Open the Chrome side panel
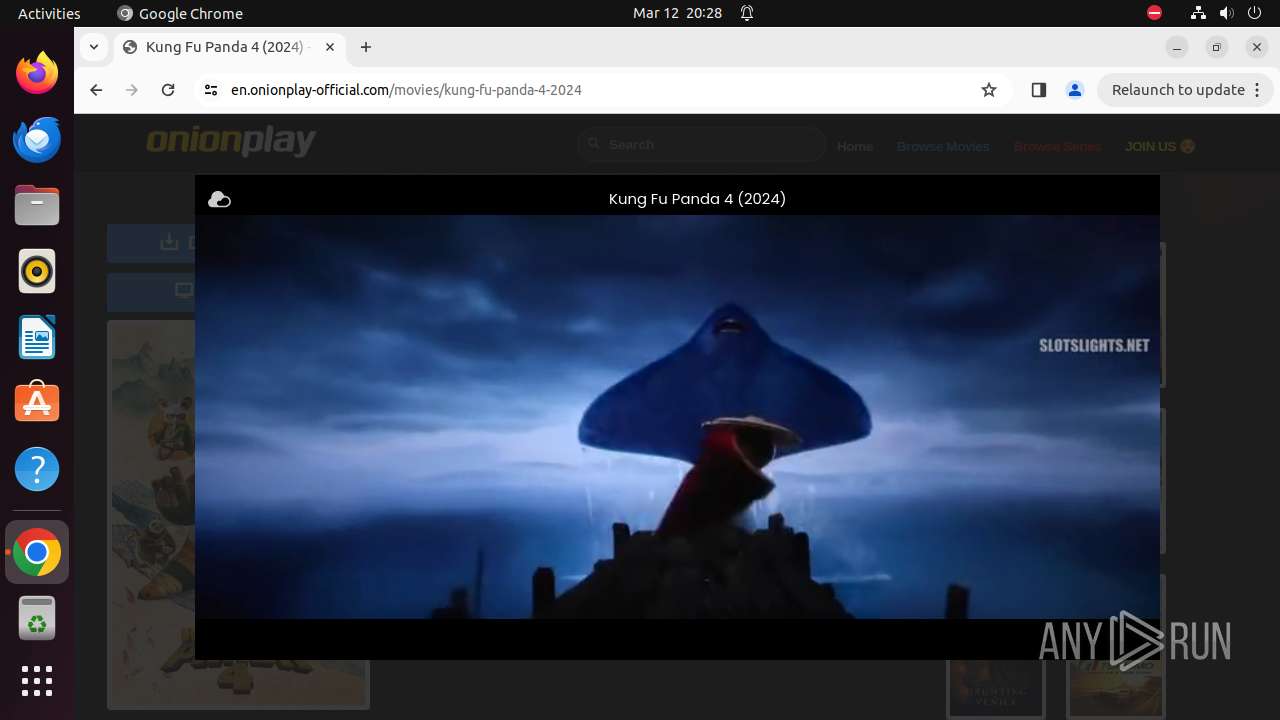This screenshot has width=1280, height=720. click(1038, 90)
